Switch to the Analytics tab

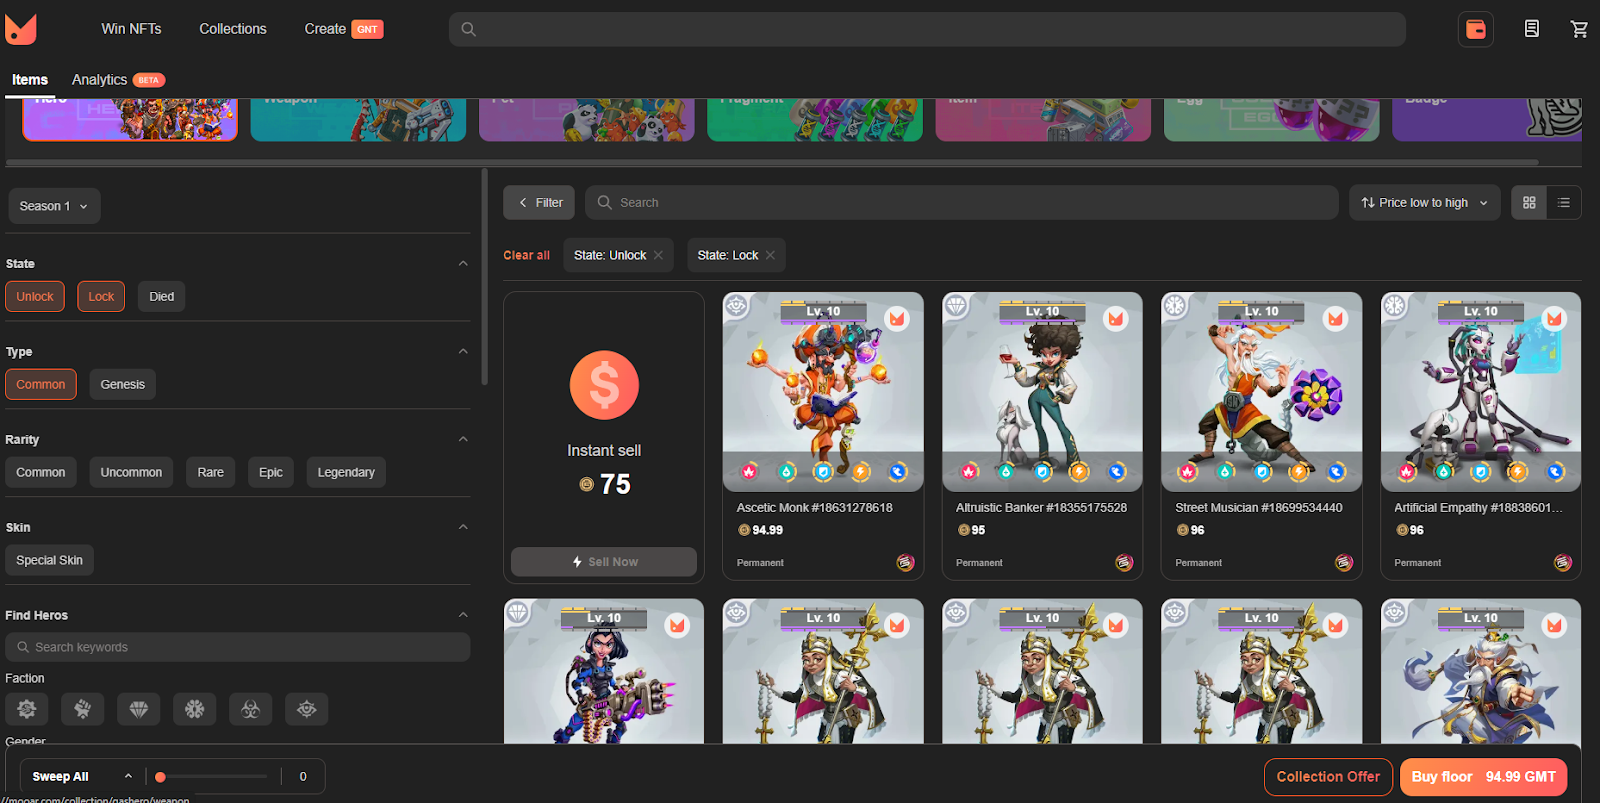[99, 80]
